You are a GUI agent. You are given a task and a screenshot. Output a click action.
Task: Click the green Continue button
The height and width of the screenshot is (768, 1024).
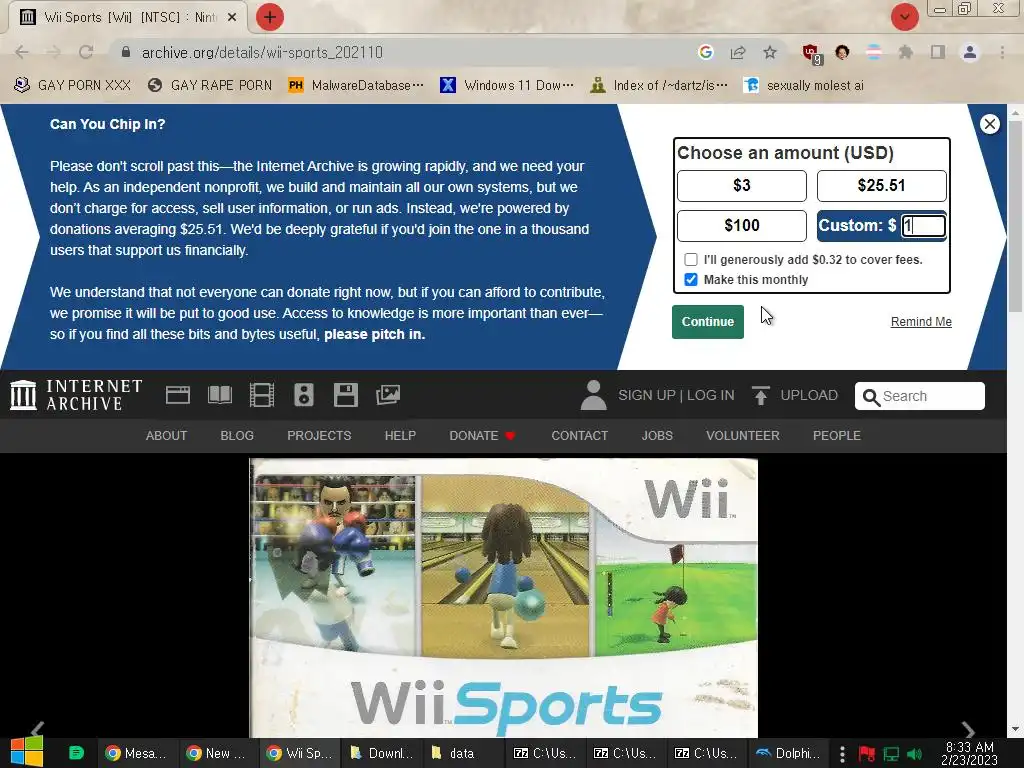[x=708, y=322]
